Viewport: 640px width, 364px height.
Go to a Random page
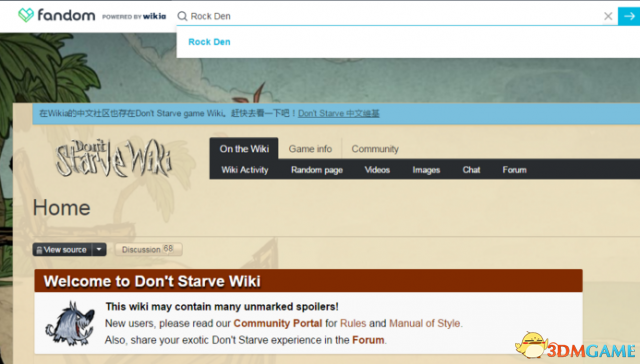click(x=317, y=170)
